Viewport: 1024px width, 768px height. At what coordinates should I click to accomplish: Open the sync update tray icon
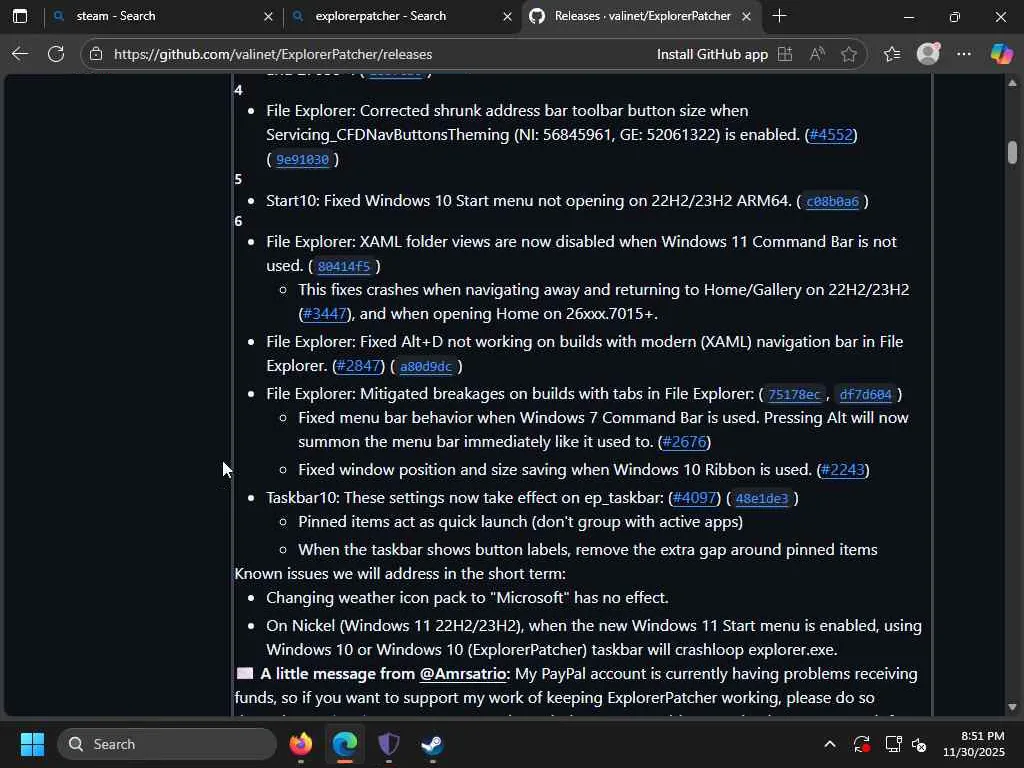(x=861, y=744)
